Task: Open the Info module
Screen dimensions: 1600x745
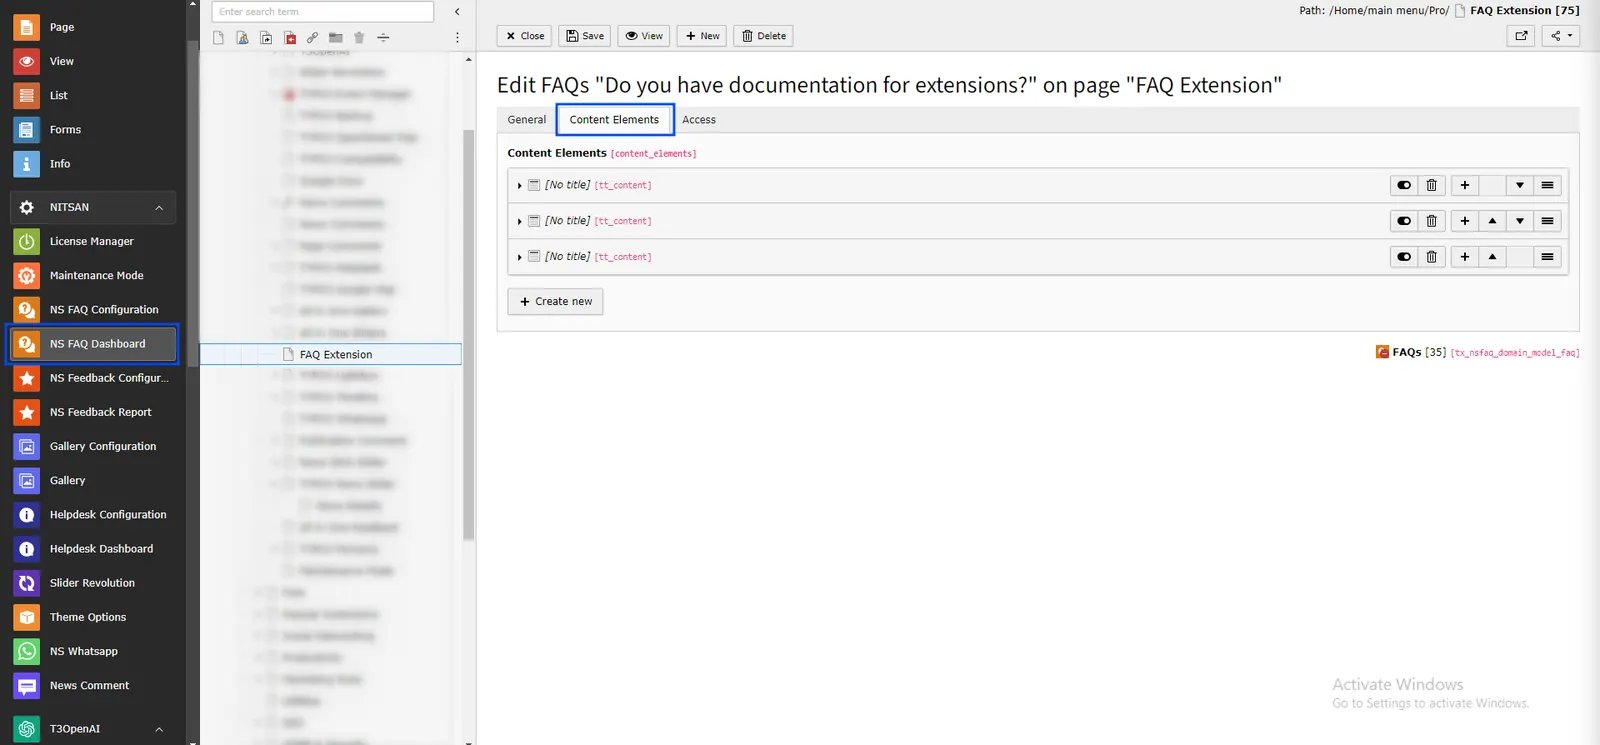Action: tap(92, 163)
